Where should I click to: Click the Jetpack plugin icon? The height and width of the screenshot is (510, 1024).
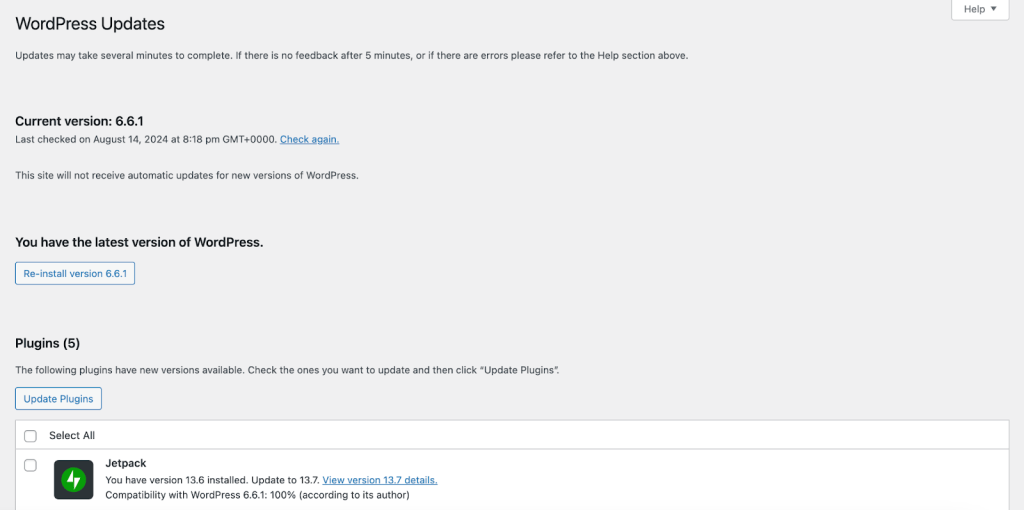point(73,480)
